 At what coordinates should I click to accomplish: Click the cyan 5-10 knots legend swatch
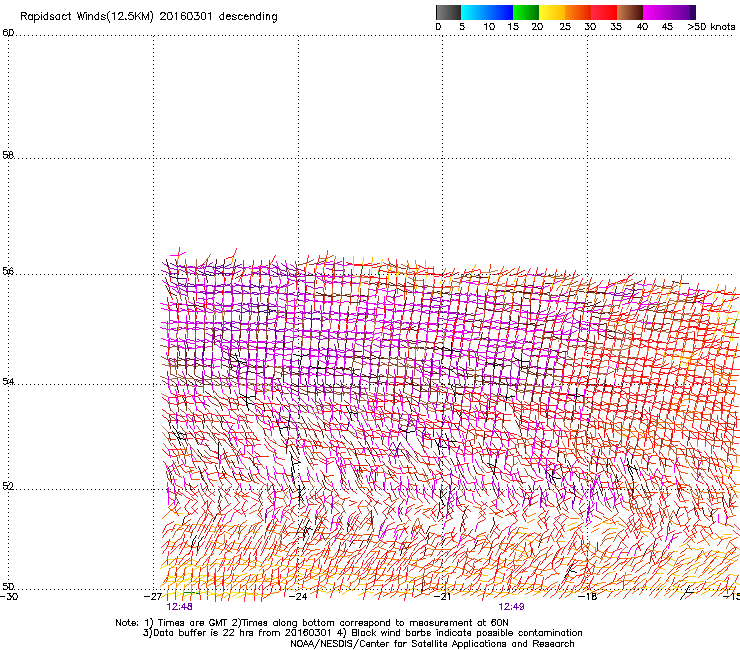pyautogui.click(x=474, y=12)
